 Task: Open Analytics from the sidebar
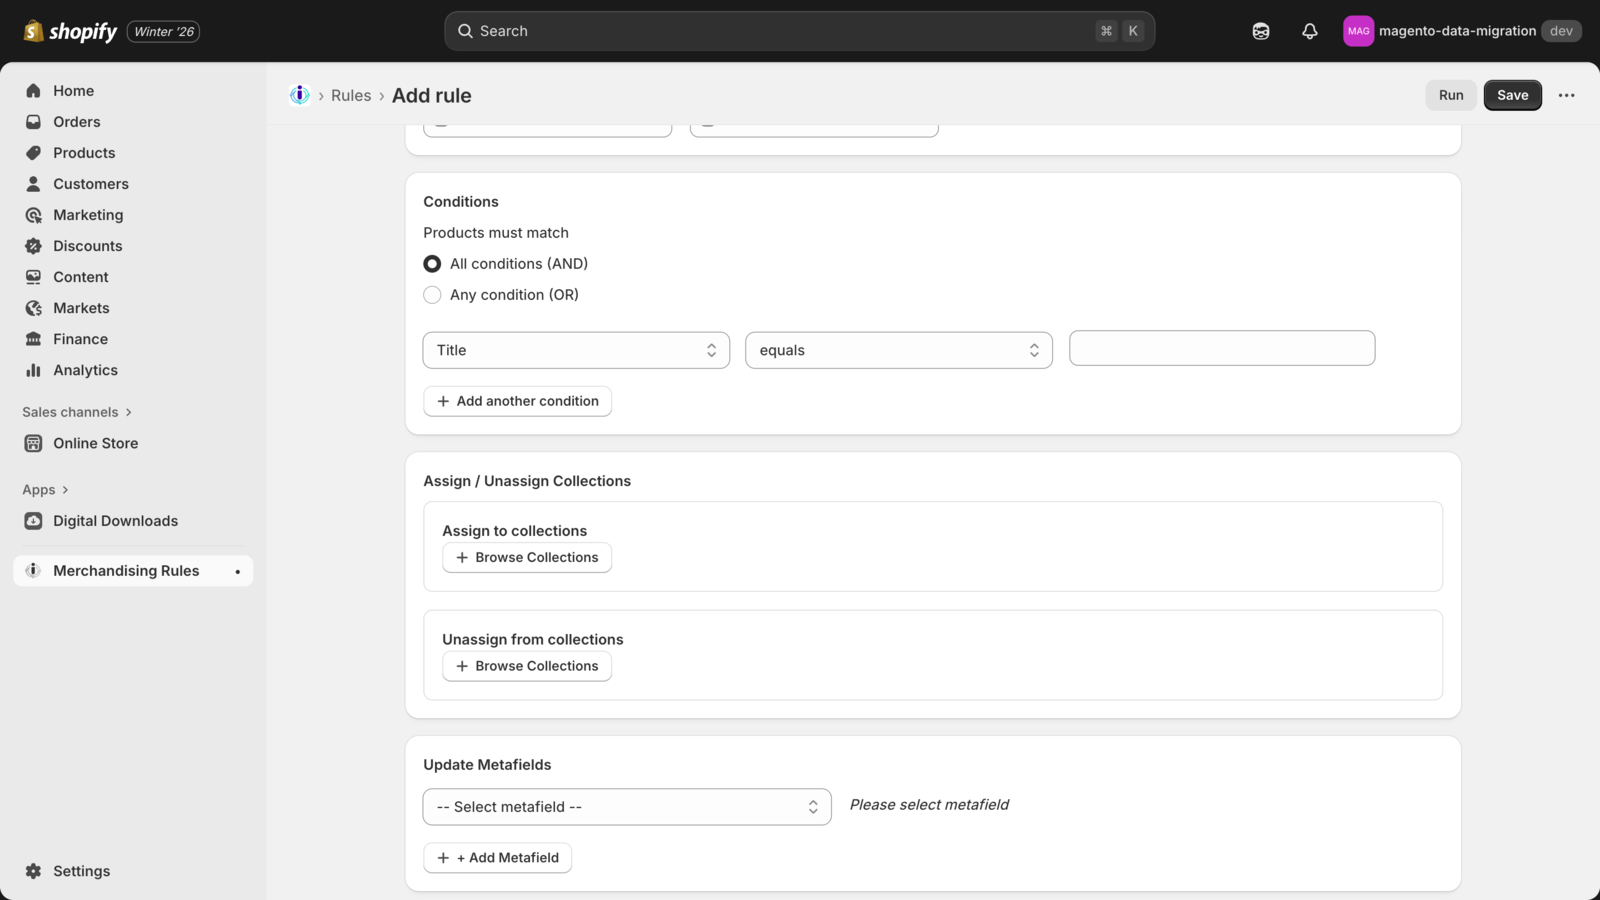[85, 370]
